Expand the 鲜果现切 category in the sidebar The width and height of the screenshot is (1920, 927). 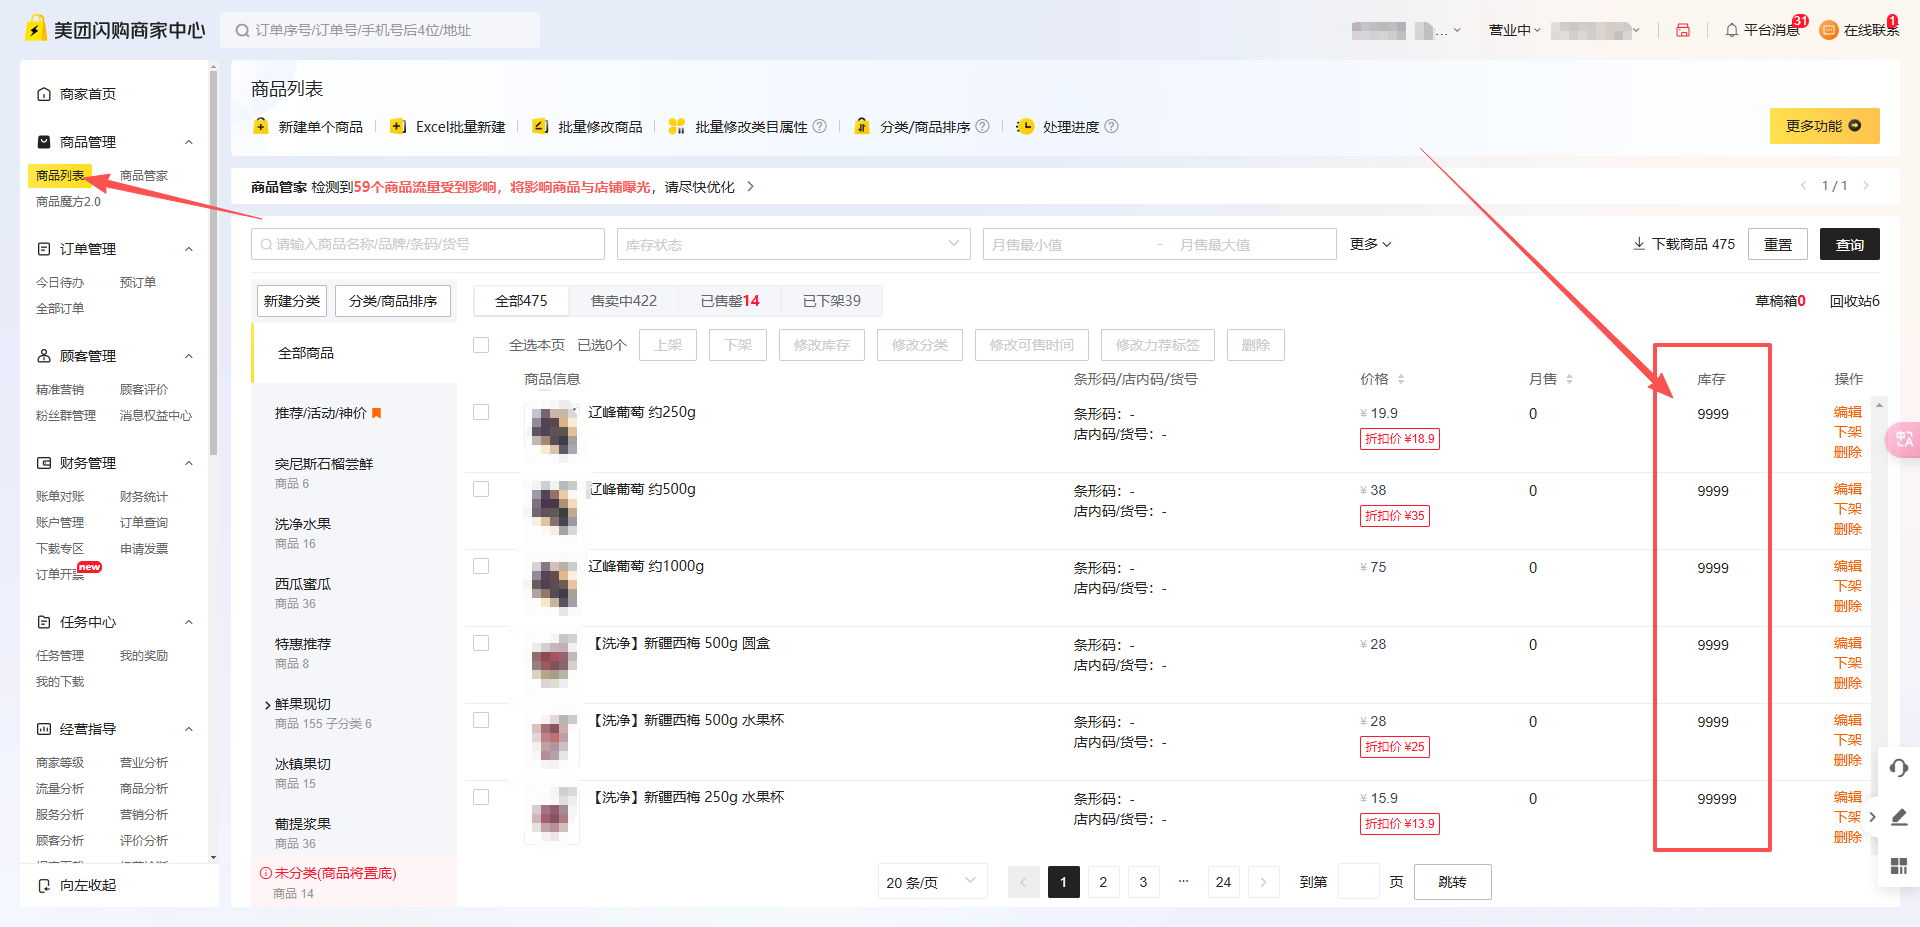tap(267, 703)
